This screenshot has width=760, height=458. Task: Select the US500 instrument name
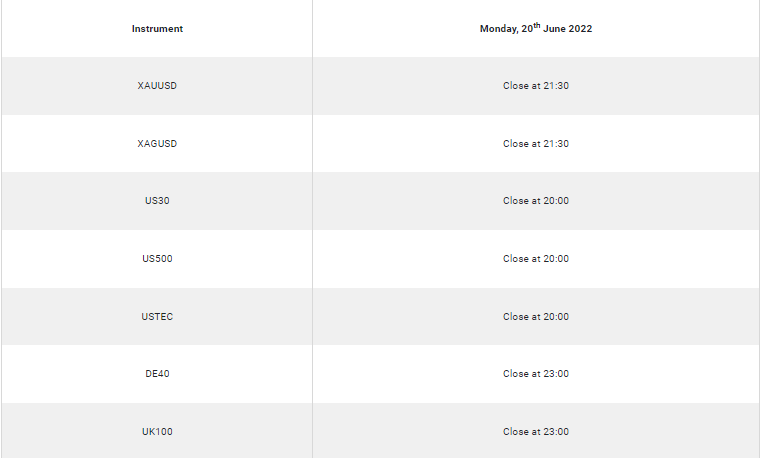pos(157,259)
